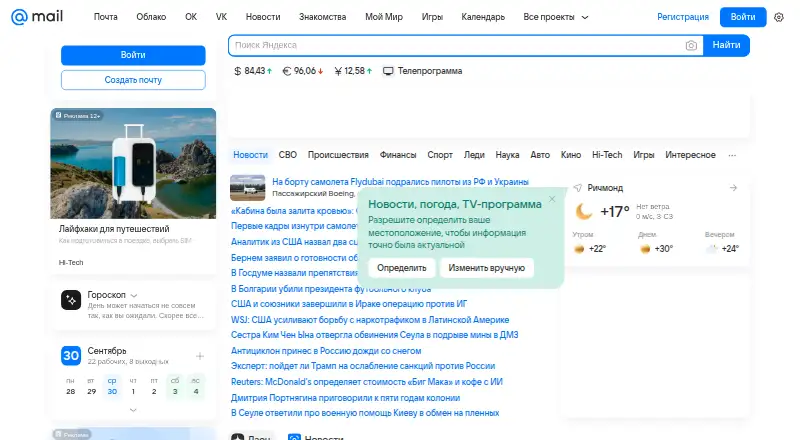Open Игры in top navigation
Image resolution: width=800 pixels, height=440 pixels.
[432, 17]
